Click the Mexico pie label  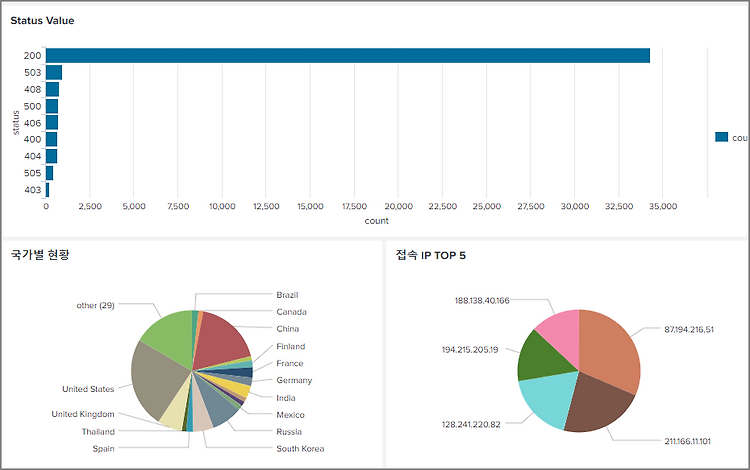[x=290, y=415]
